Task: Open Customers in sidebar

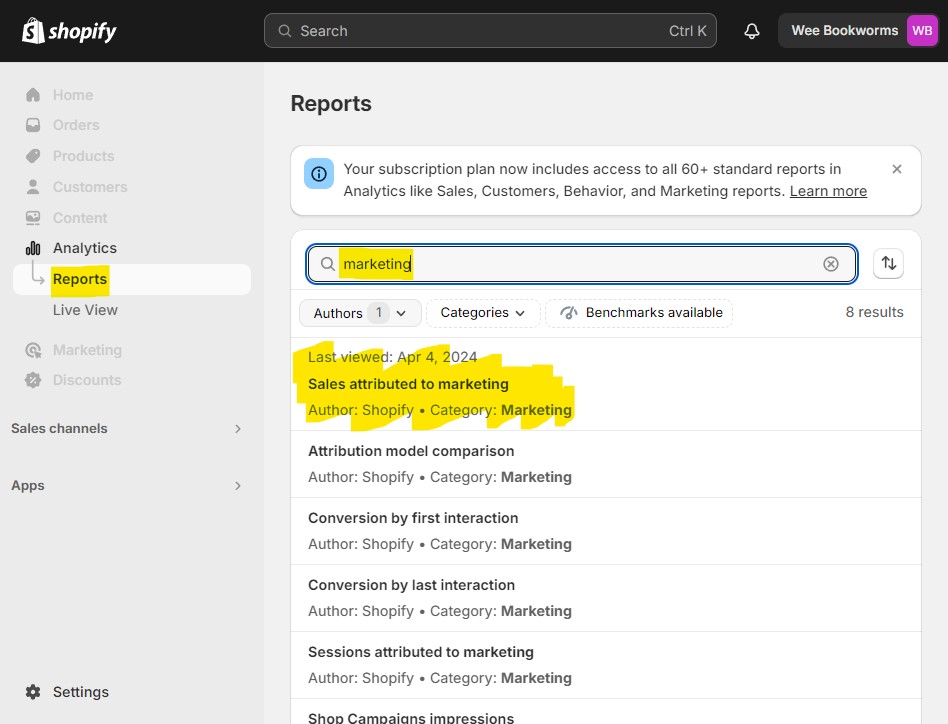Action: 90,187
